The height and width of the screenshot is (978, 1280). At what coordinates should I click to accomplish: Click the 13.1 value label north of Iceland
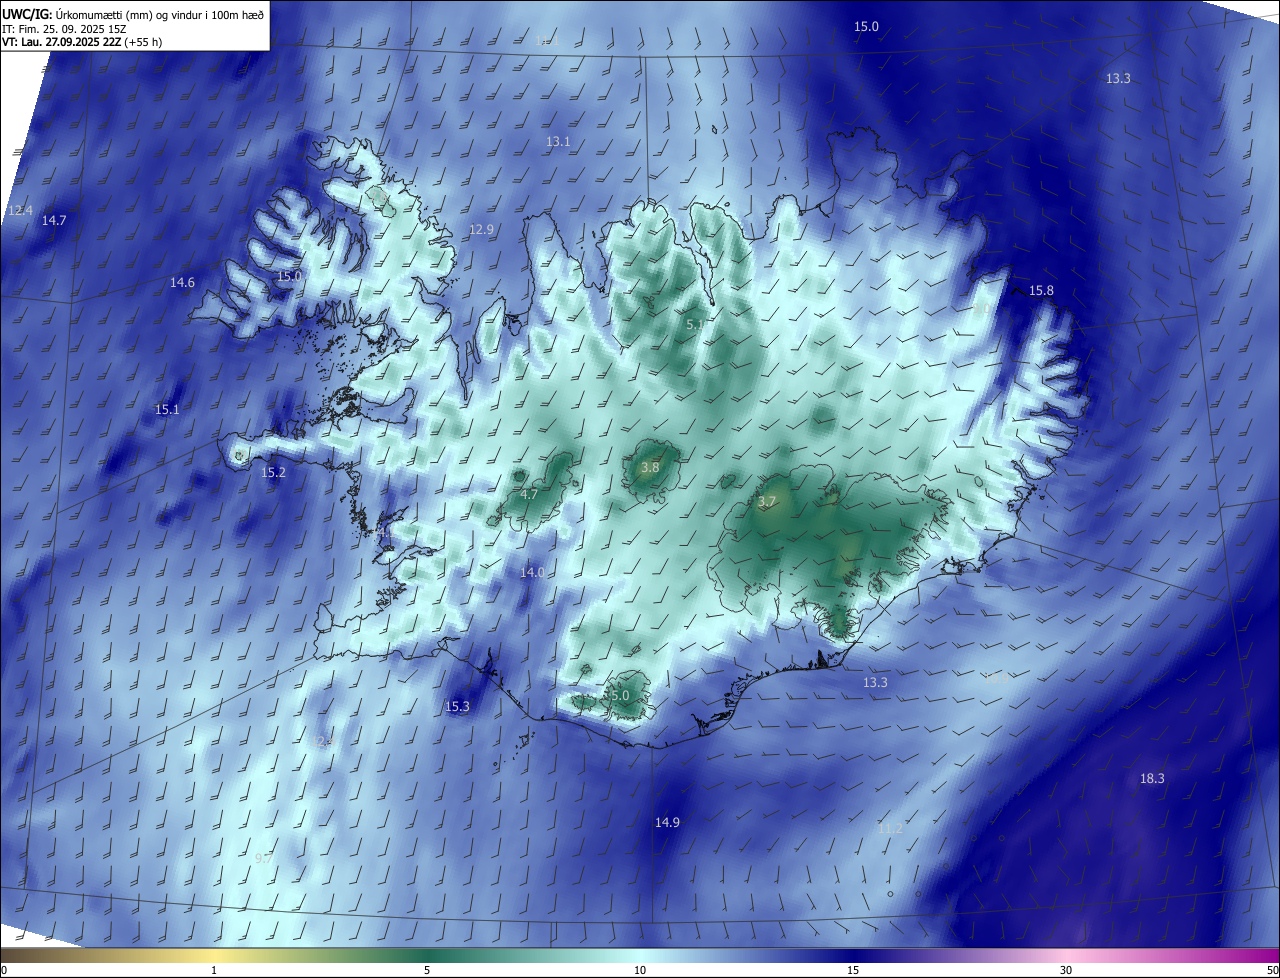pyautogui.click(x=558, y=142)
